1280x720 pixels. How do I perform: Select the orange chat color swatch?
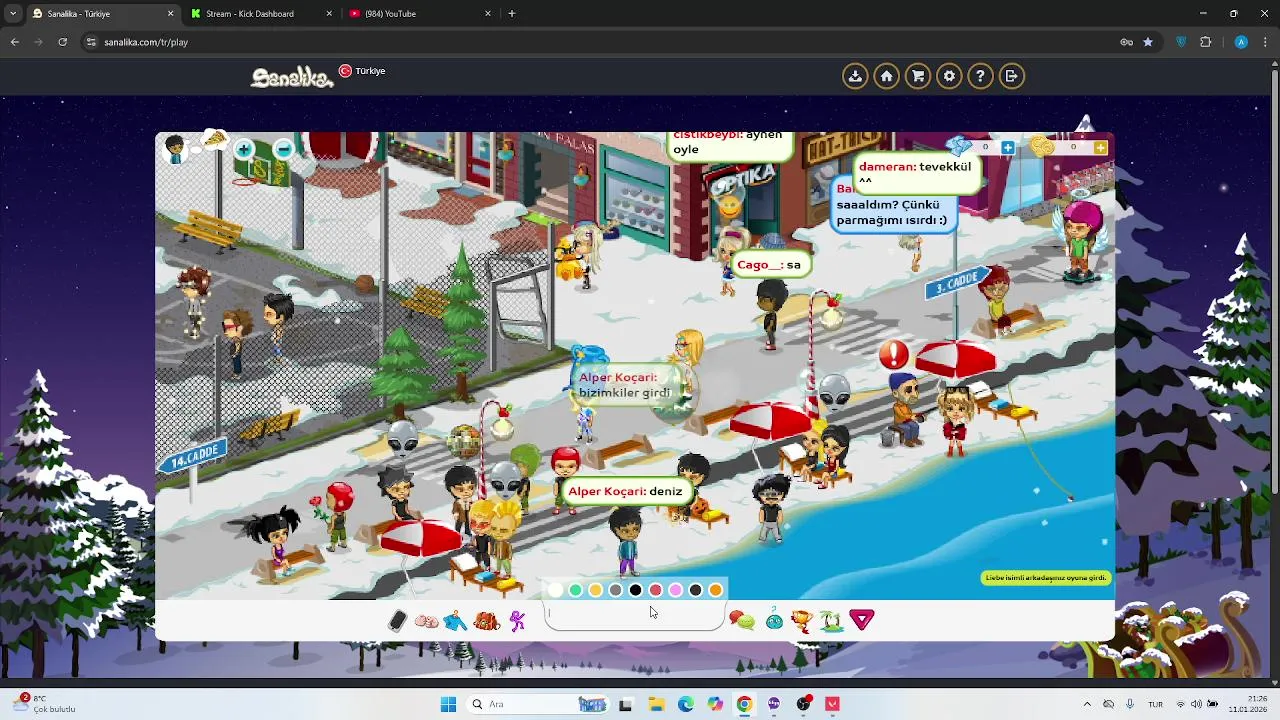click(716, 590)
